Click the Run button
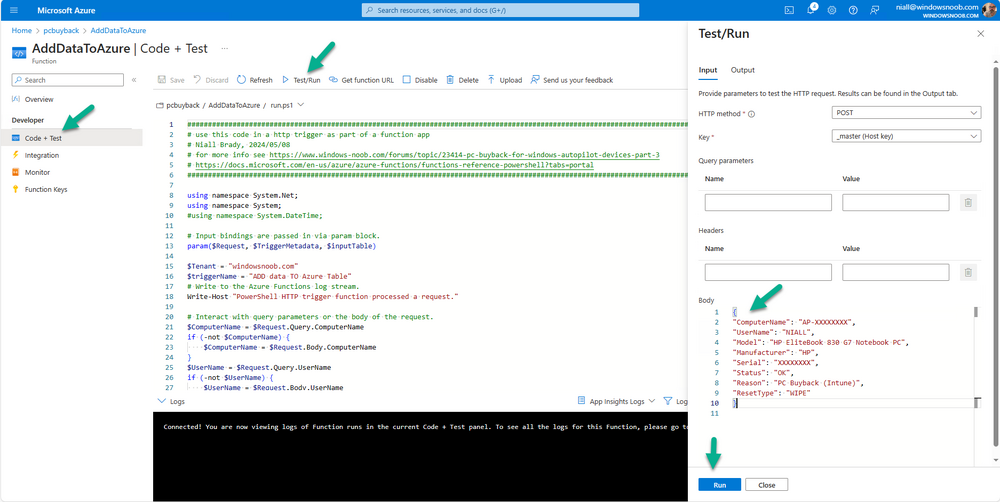This screenshot has width=1000, height=502. [x=719, y=485]
